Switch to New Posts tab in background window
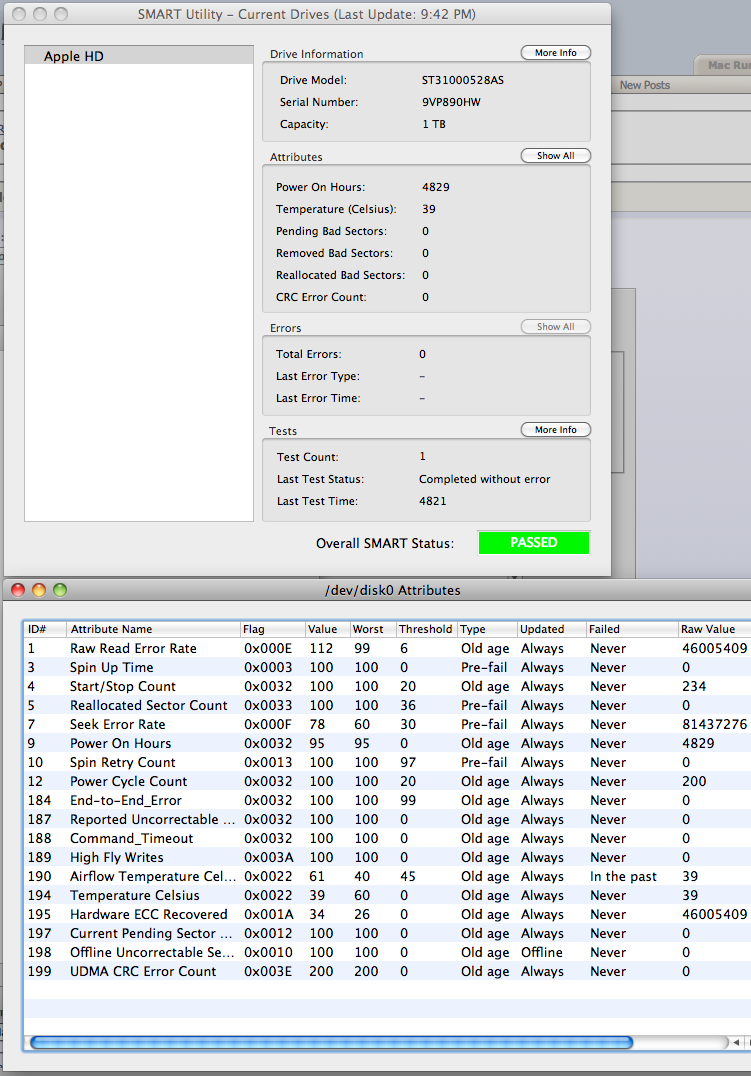 tap(645, 85)
